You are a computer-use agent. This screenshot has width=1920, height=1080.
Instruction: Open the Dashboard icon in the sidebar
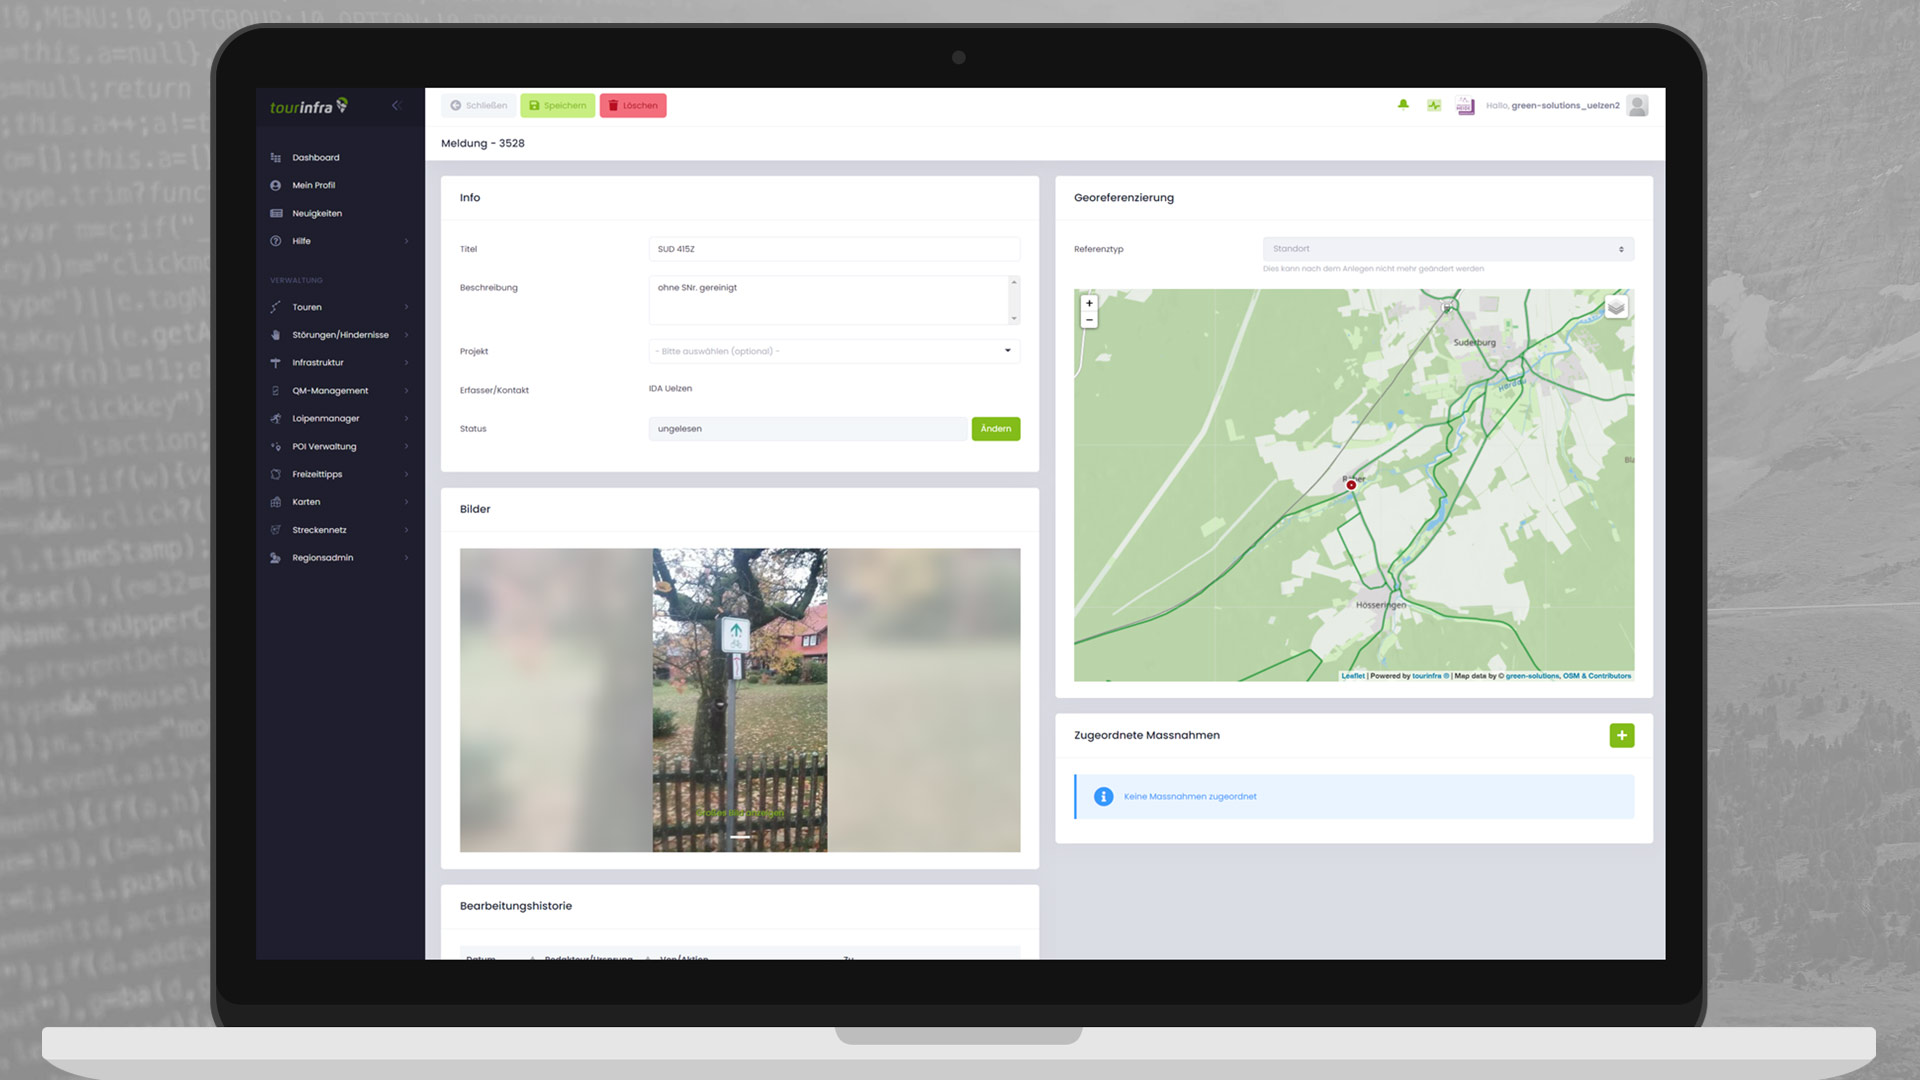(276, 157)
